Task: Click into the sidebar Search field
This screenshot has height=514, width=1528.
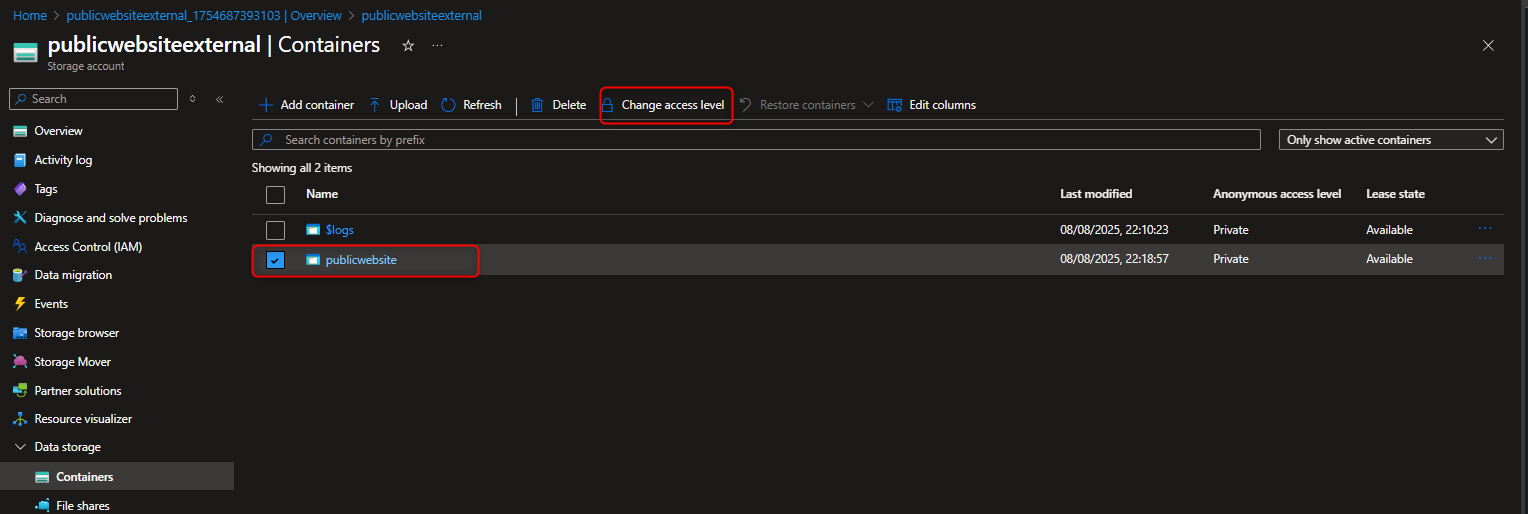Action: (93, 99)
